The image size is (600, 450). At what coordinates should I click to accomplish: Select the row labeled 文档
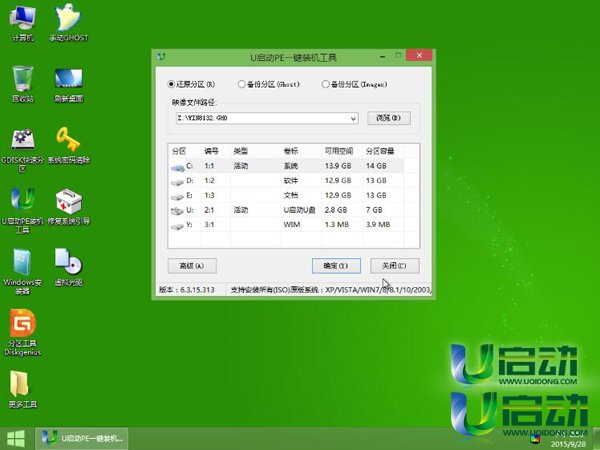pyautogui.click(x=286, y=195)
